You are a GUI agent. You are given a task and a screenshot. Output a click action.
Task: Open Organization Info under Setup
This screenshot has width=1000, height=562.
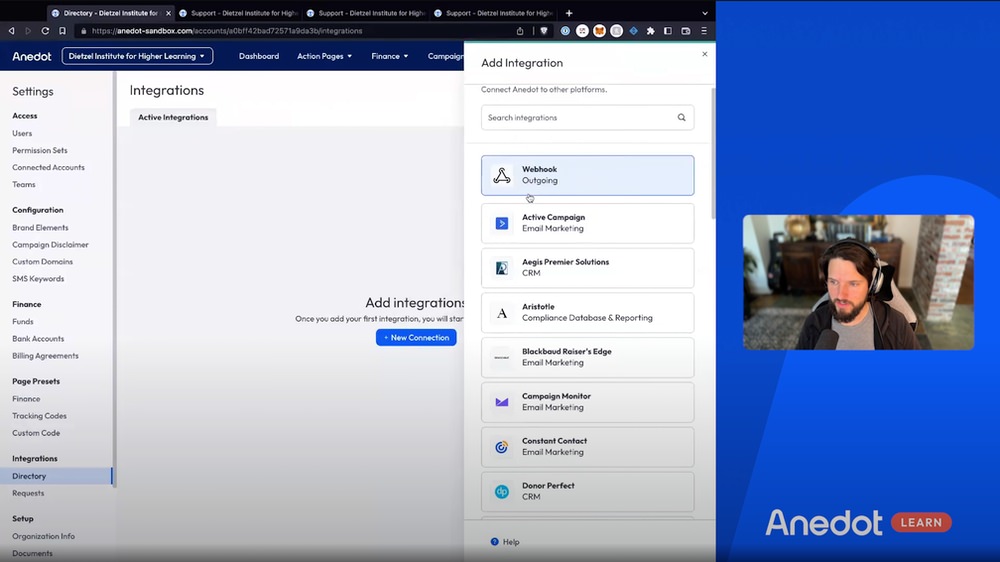(x=43, y=536)
